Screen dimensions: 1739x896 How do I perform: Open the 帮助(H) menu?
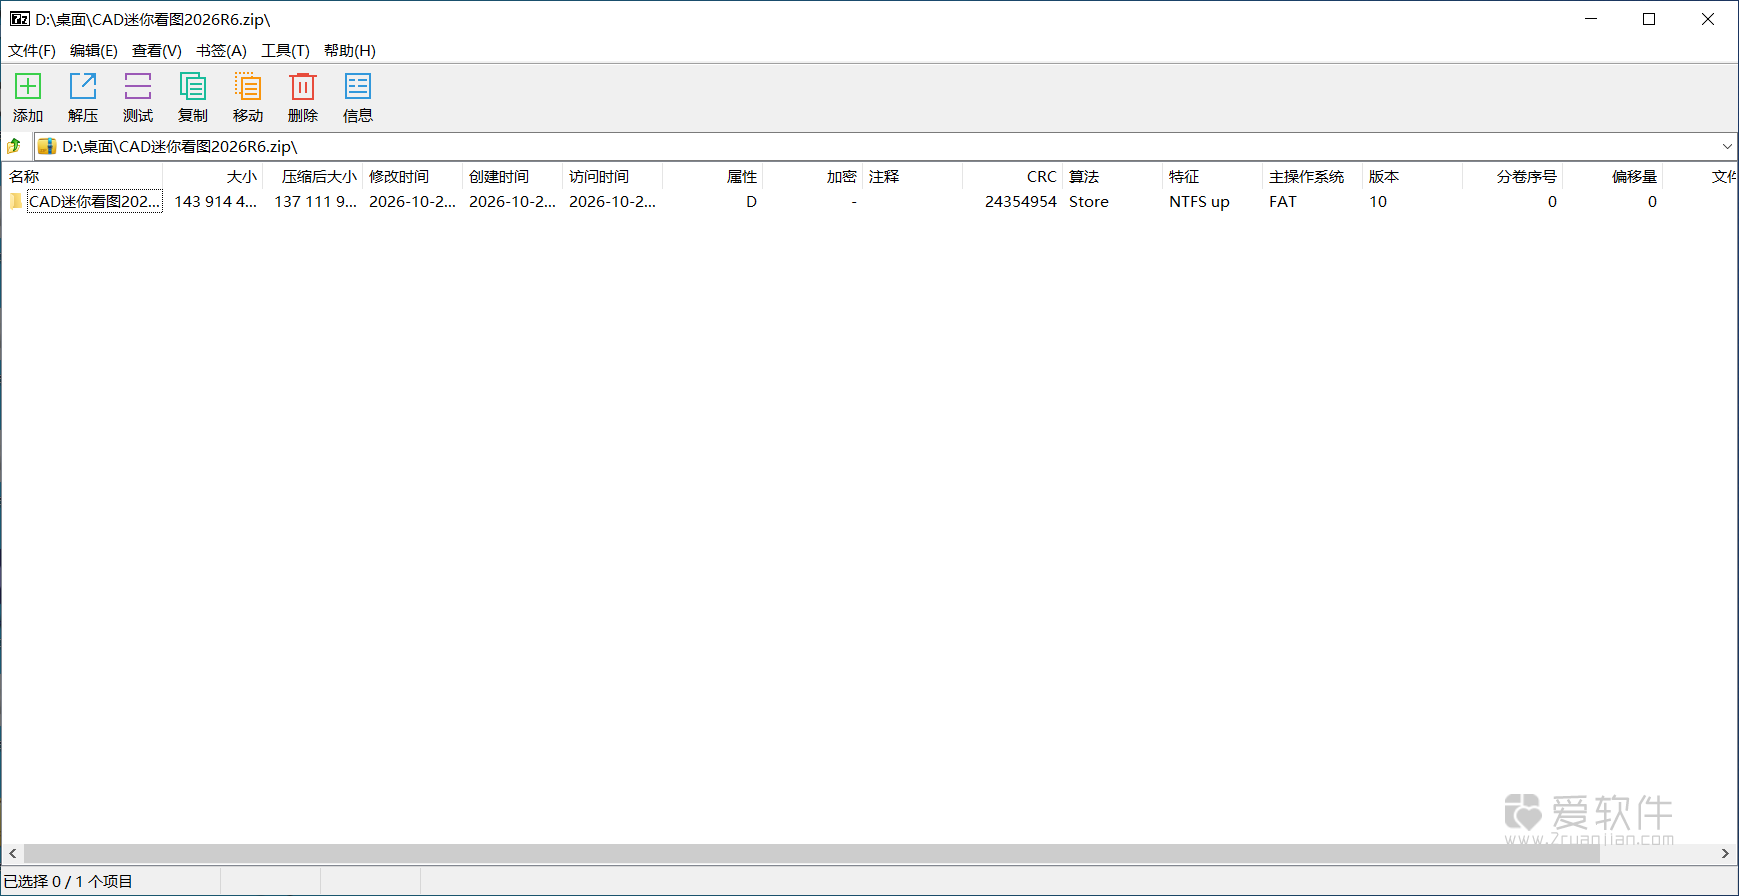click(x=350, y=51)
